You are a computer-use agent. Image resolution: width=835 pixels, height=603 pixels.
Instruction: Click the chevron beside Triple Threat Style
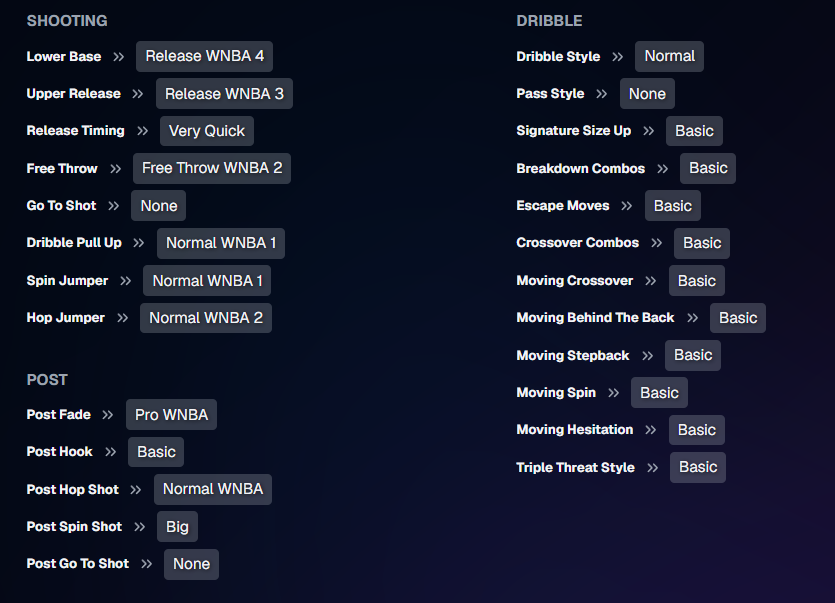point(653,468)
